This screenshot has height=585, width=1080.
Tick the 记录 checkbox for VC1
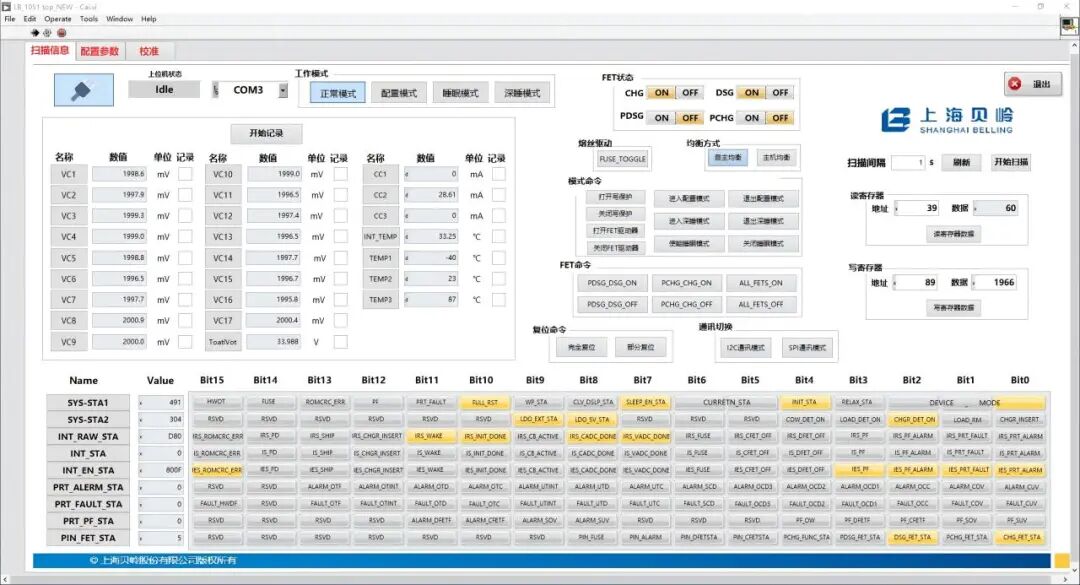click(185, 174)
